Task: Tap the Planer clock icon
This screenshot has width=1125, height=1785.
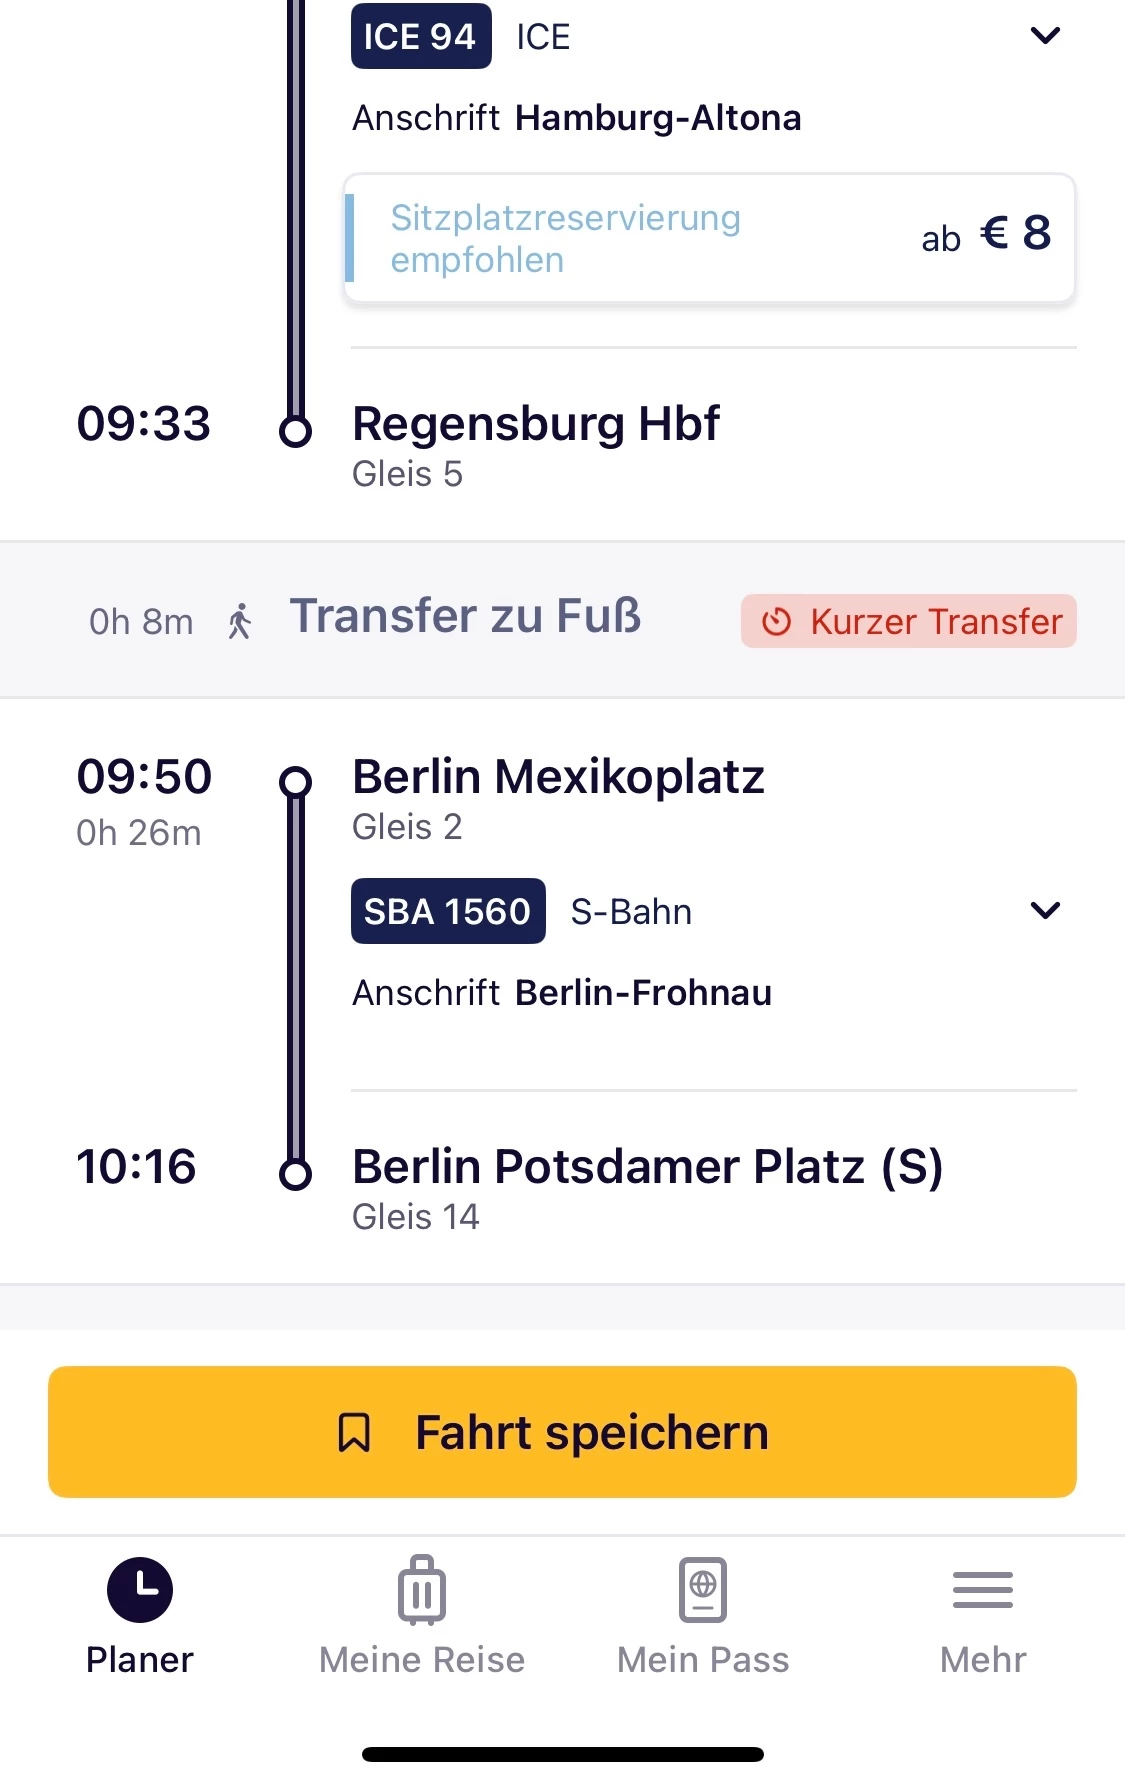Action: [x=140, y=1589]
